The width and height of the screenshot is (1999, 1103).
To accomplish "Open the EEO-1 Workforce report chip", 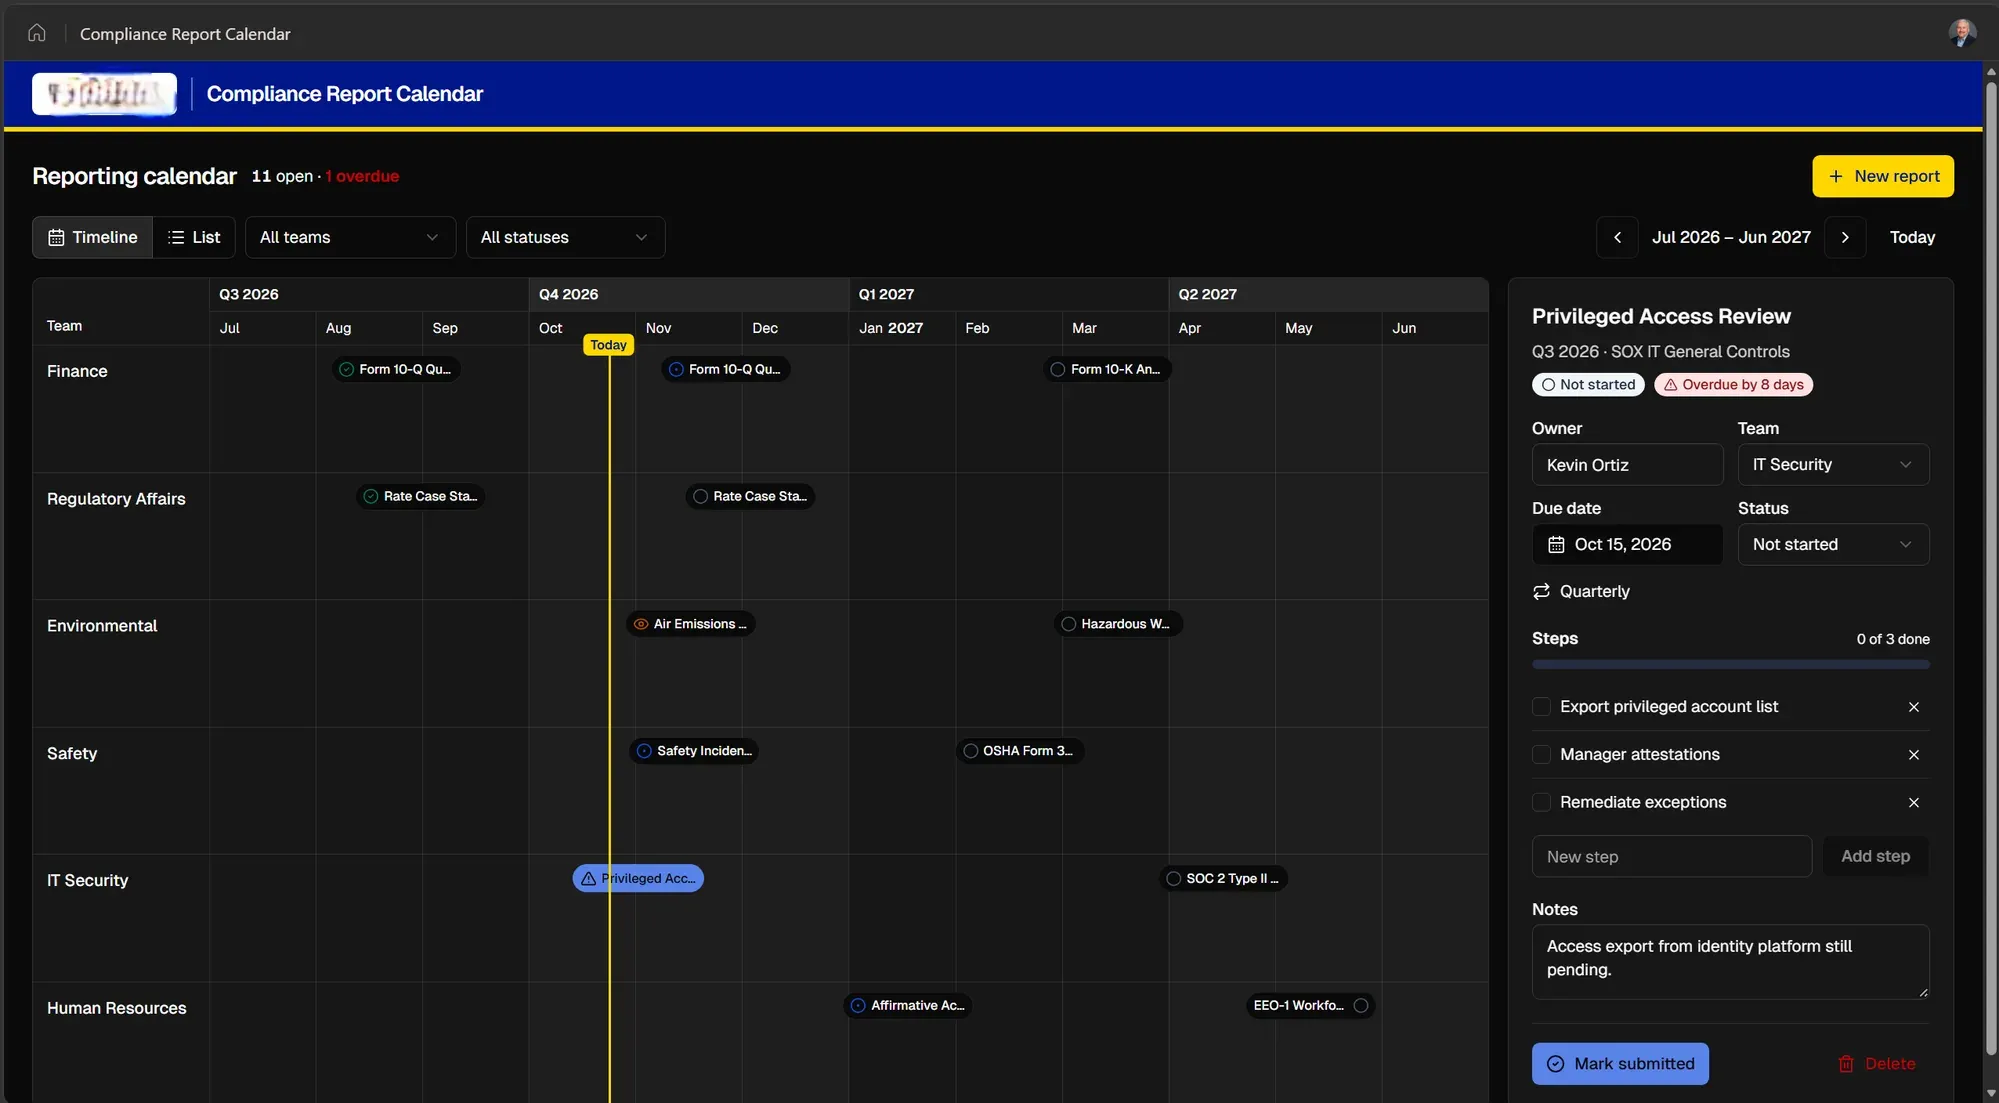I will point(1310,1006).
